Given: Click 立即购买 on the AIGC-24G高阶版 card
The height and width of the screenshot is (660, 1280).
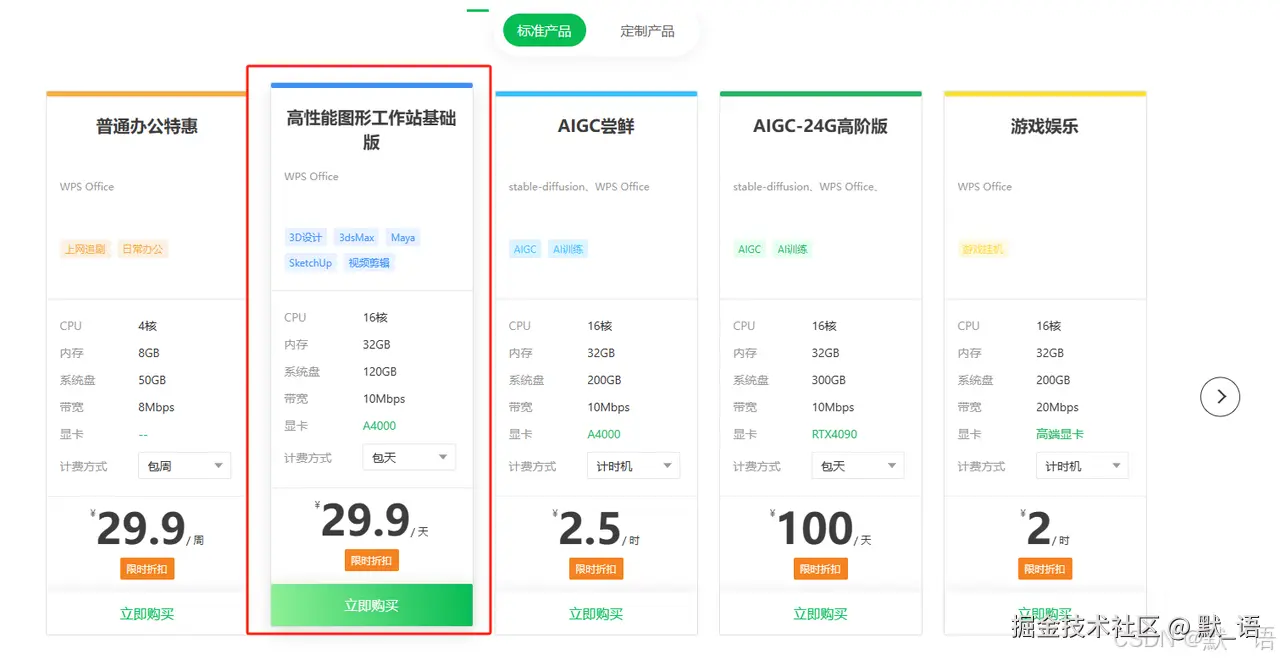Looking at the screenshot, I should [x=820, y=614].
